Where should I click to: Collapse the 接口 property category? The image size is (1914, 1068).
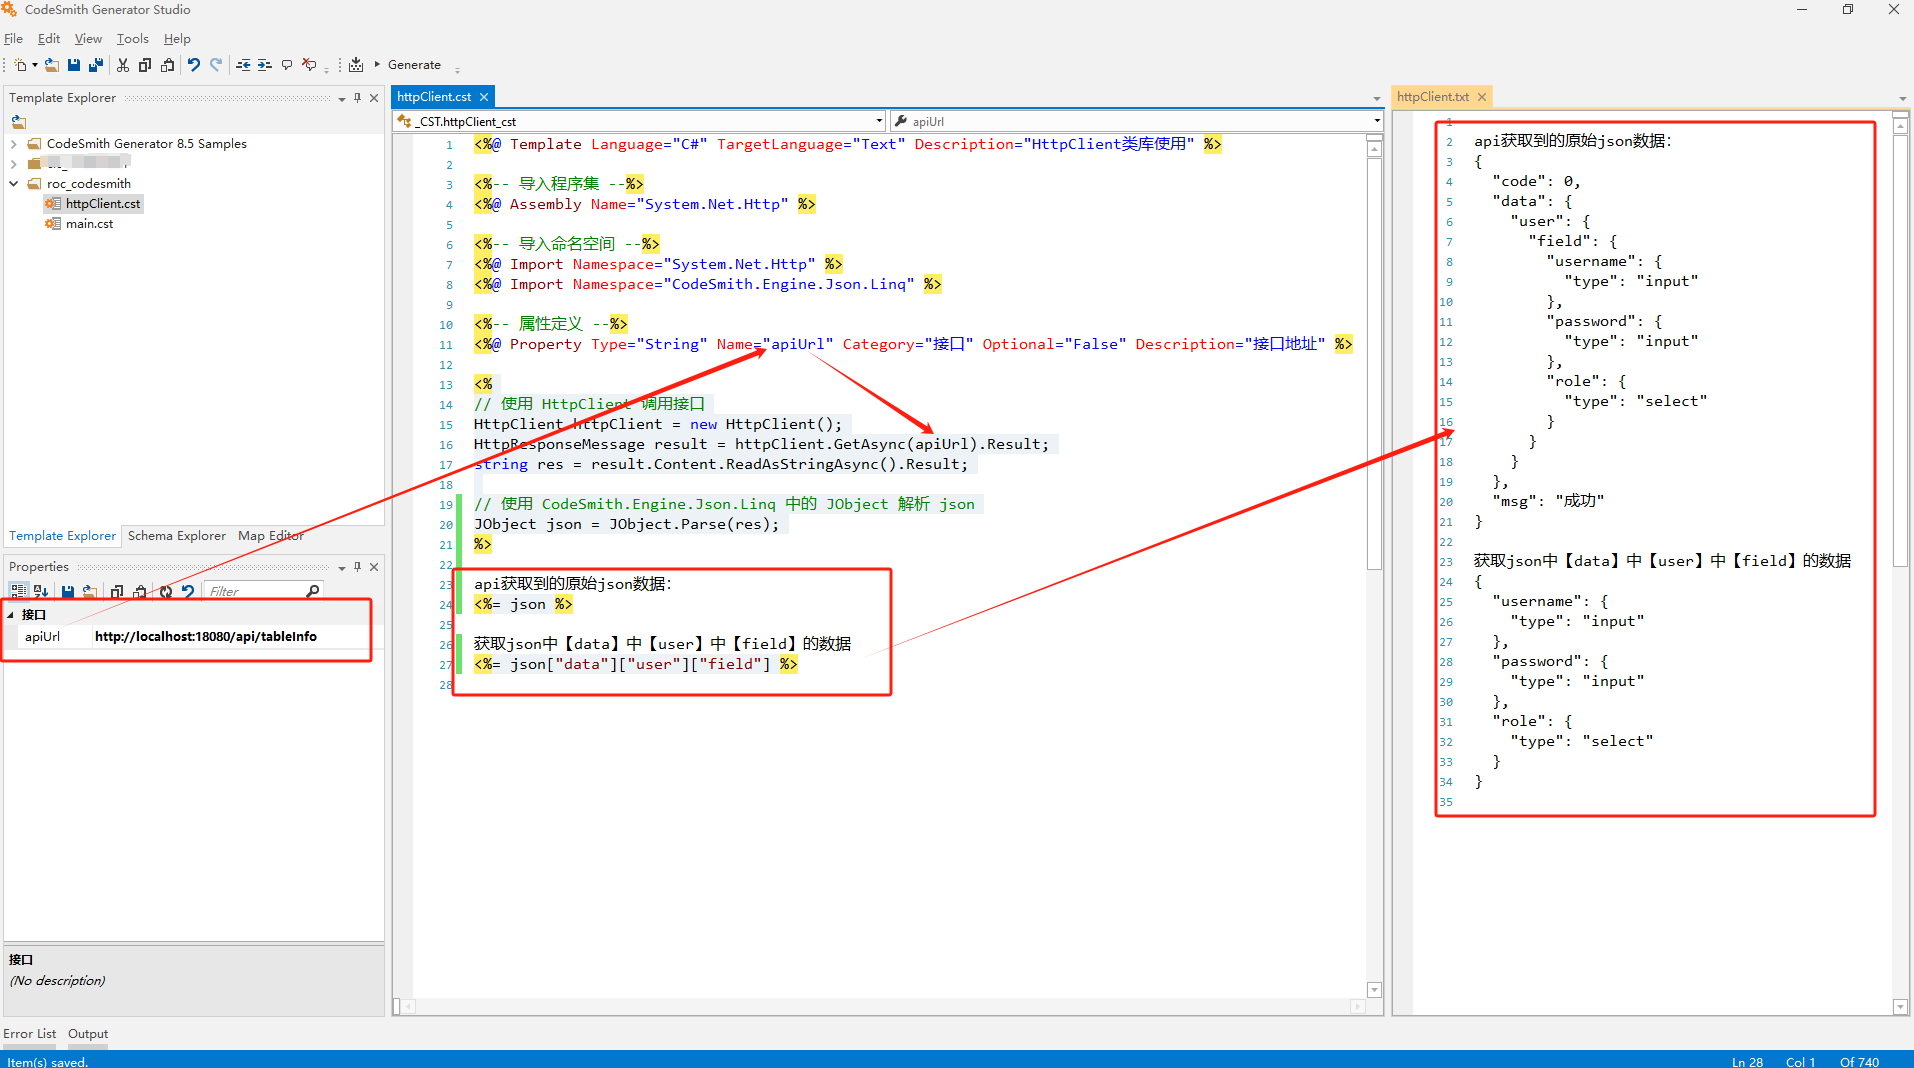11,615
